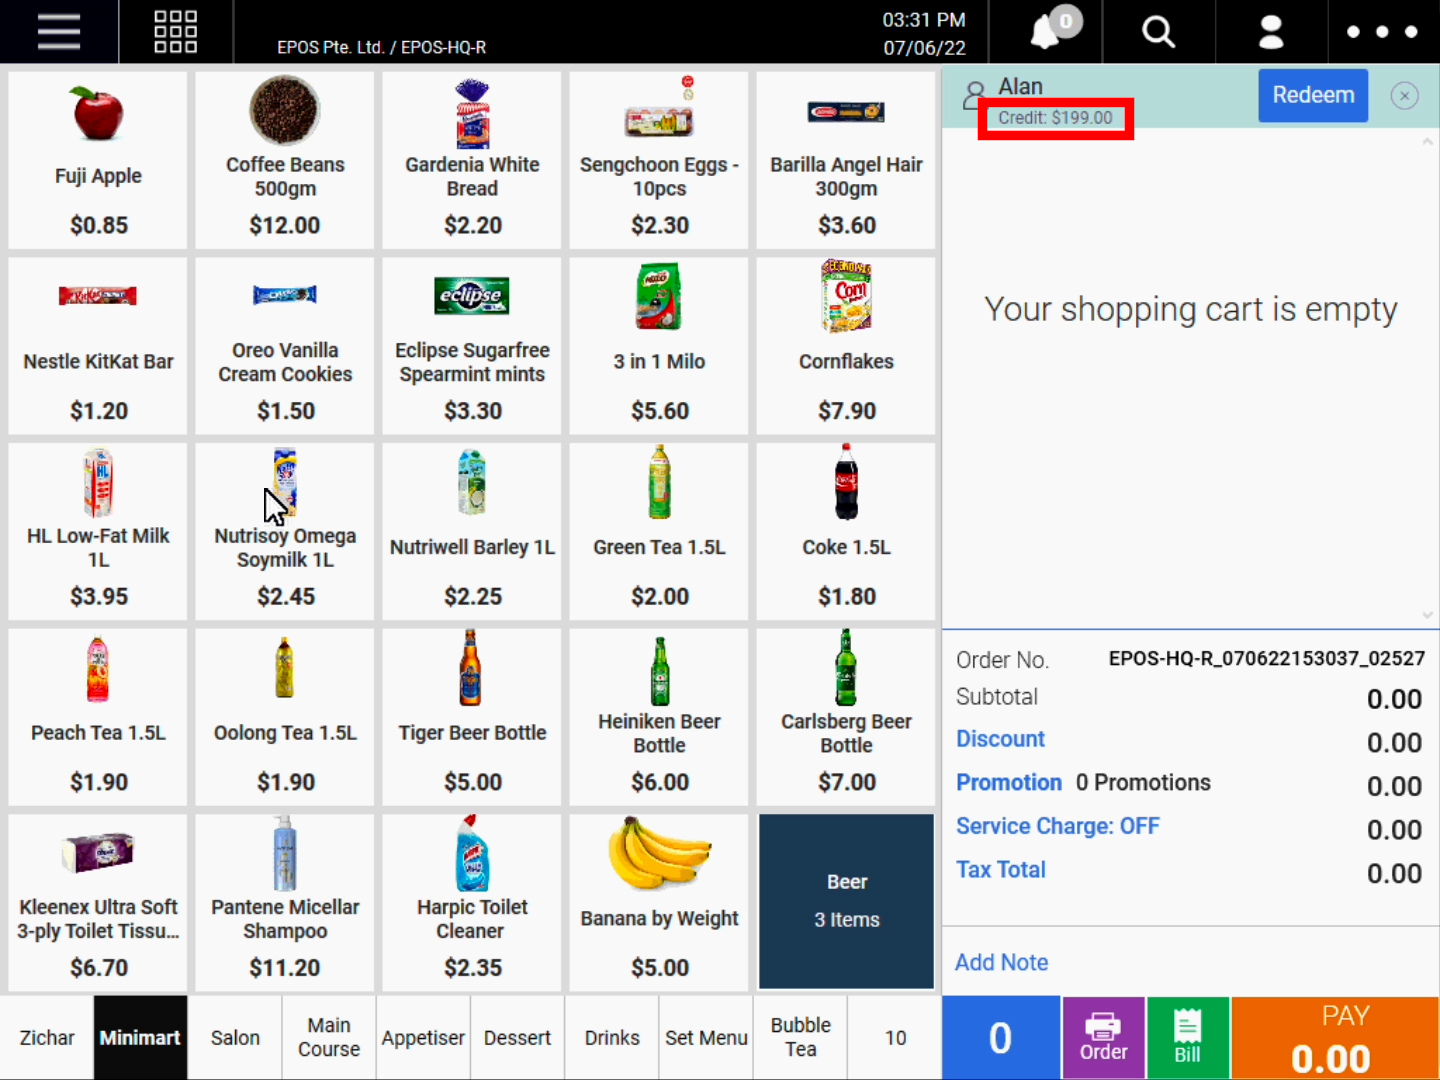Image resolution: width=1440 pixels, height=1080 pixels.
Task: Select HL Low-Fat Milk 1L
Action: [x=98, y=532]
